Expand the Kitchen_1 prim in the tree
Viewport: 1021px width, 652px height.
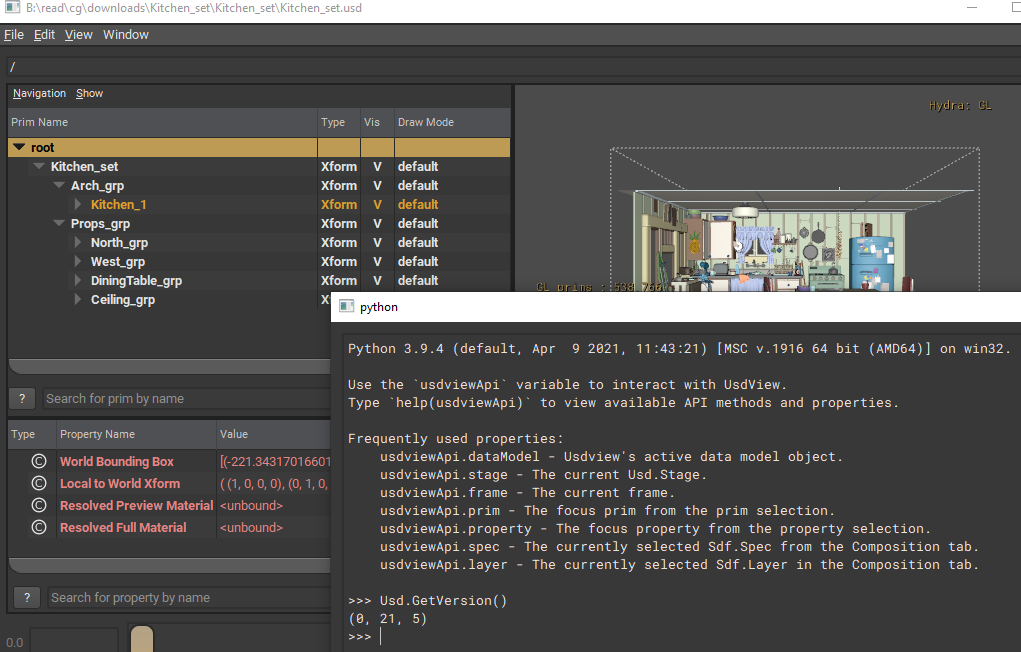click(x=78, y=204)
